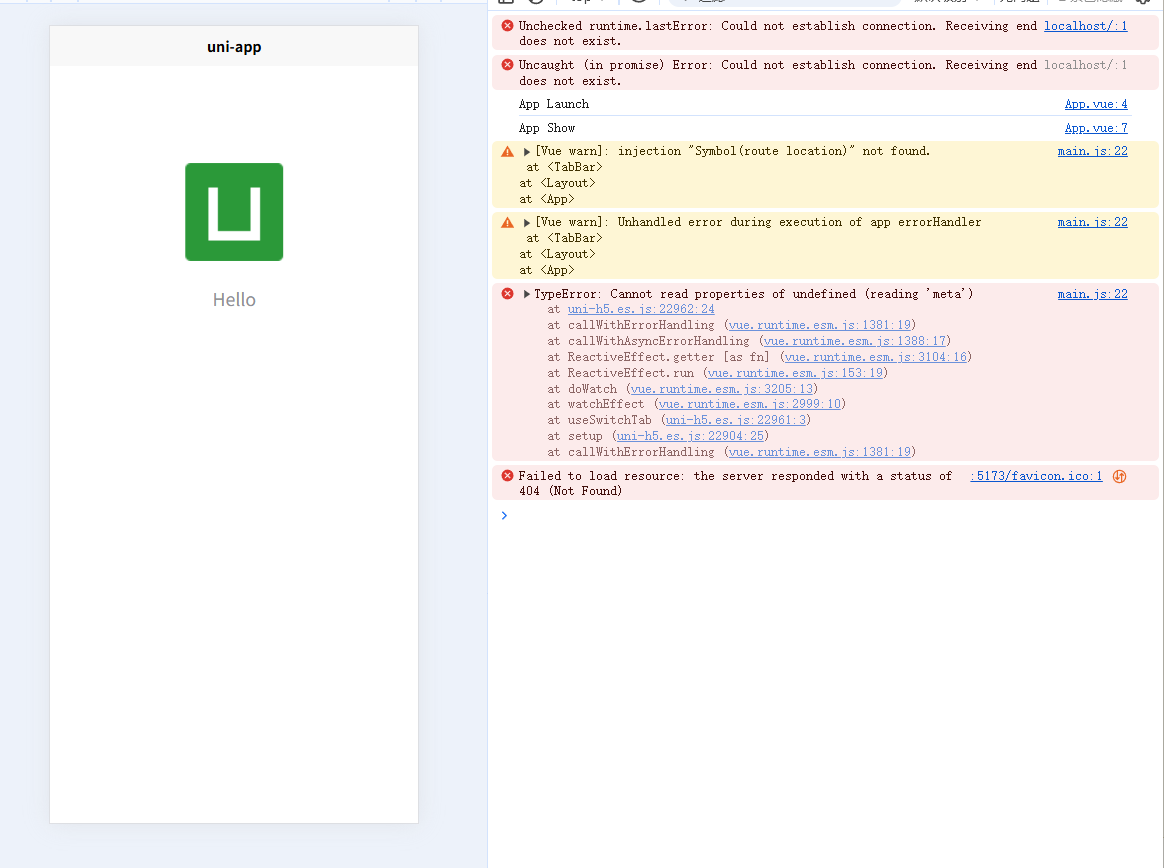1164x868 pixels.
Task: Open main.js:22 link on TypeError row
Action: pyautogui.click(x=1092, y=295)
